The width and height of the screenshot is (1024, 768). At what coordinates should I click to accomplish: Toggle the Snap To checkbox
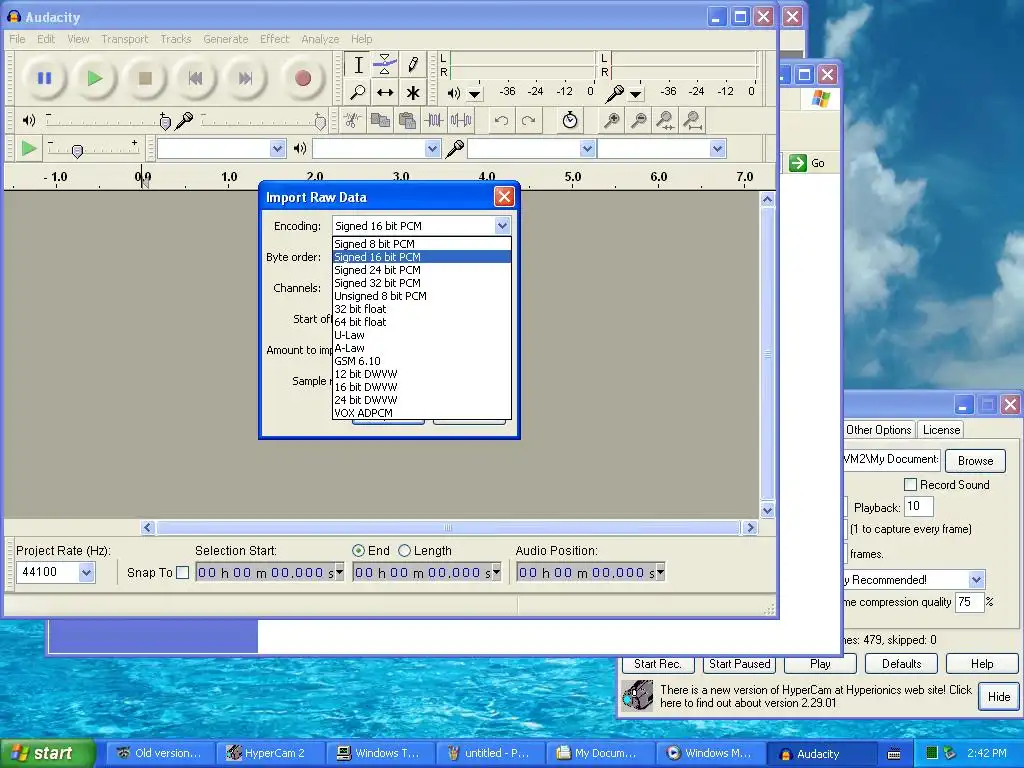tap(183, 573)
